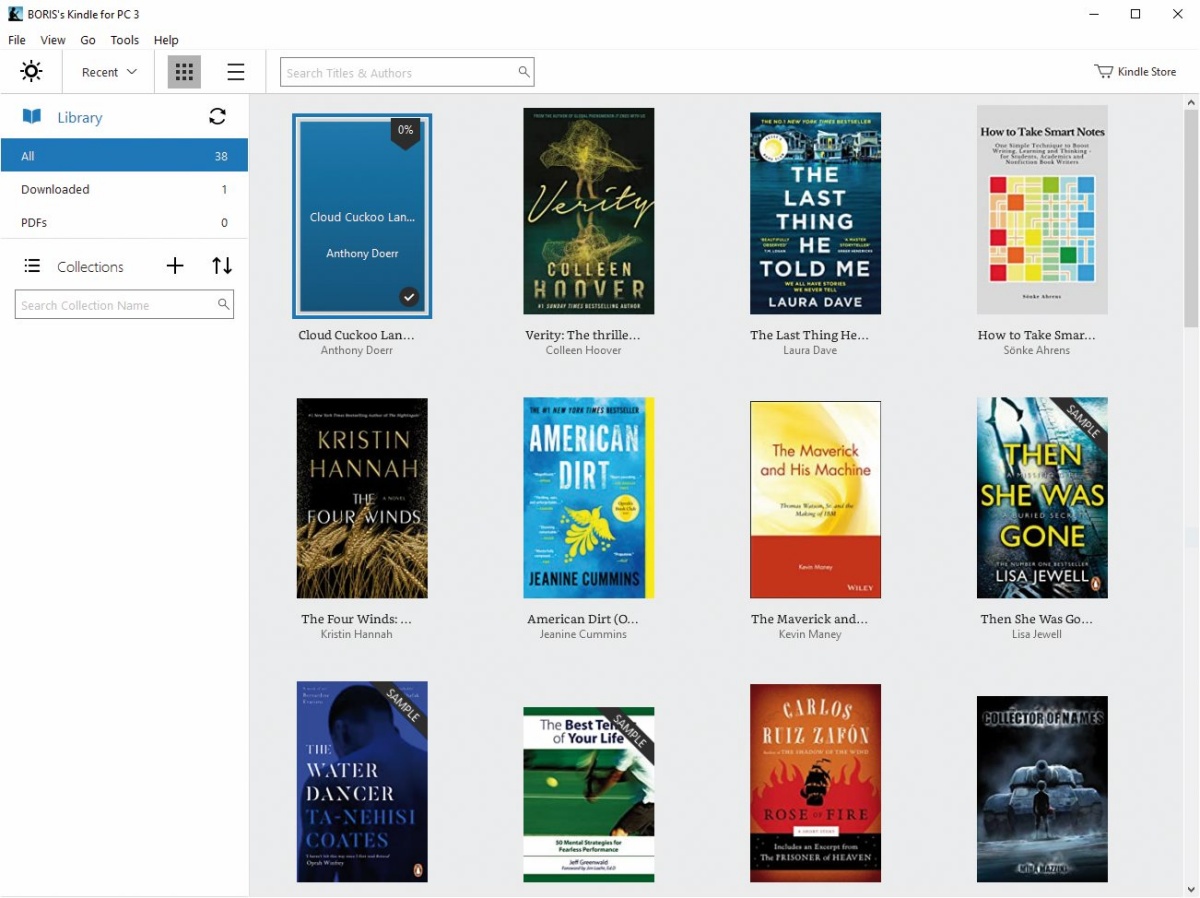This screenshot has width=1200, height=898.
Task: Open the Verity book cover
Action: coord(589,211)
